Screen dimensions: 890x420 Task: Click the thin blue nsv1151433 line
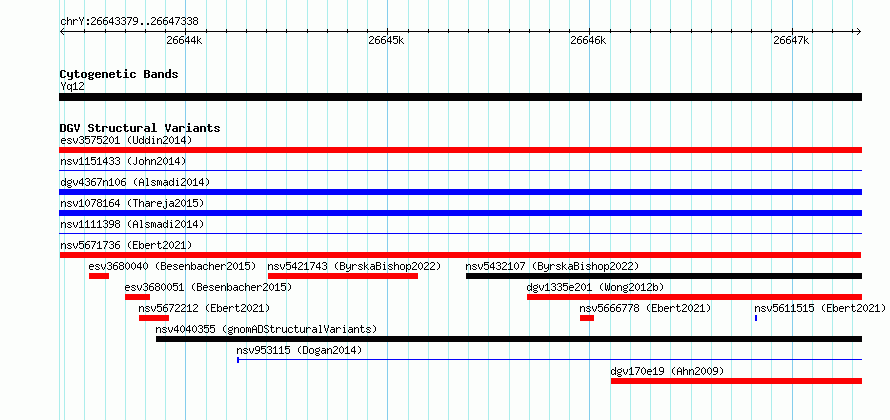(460, 170)
